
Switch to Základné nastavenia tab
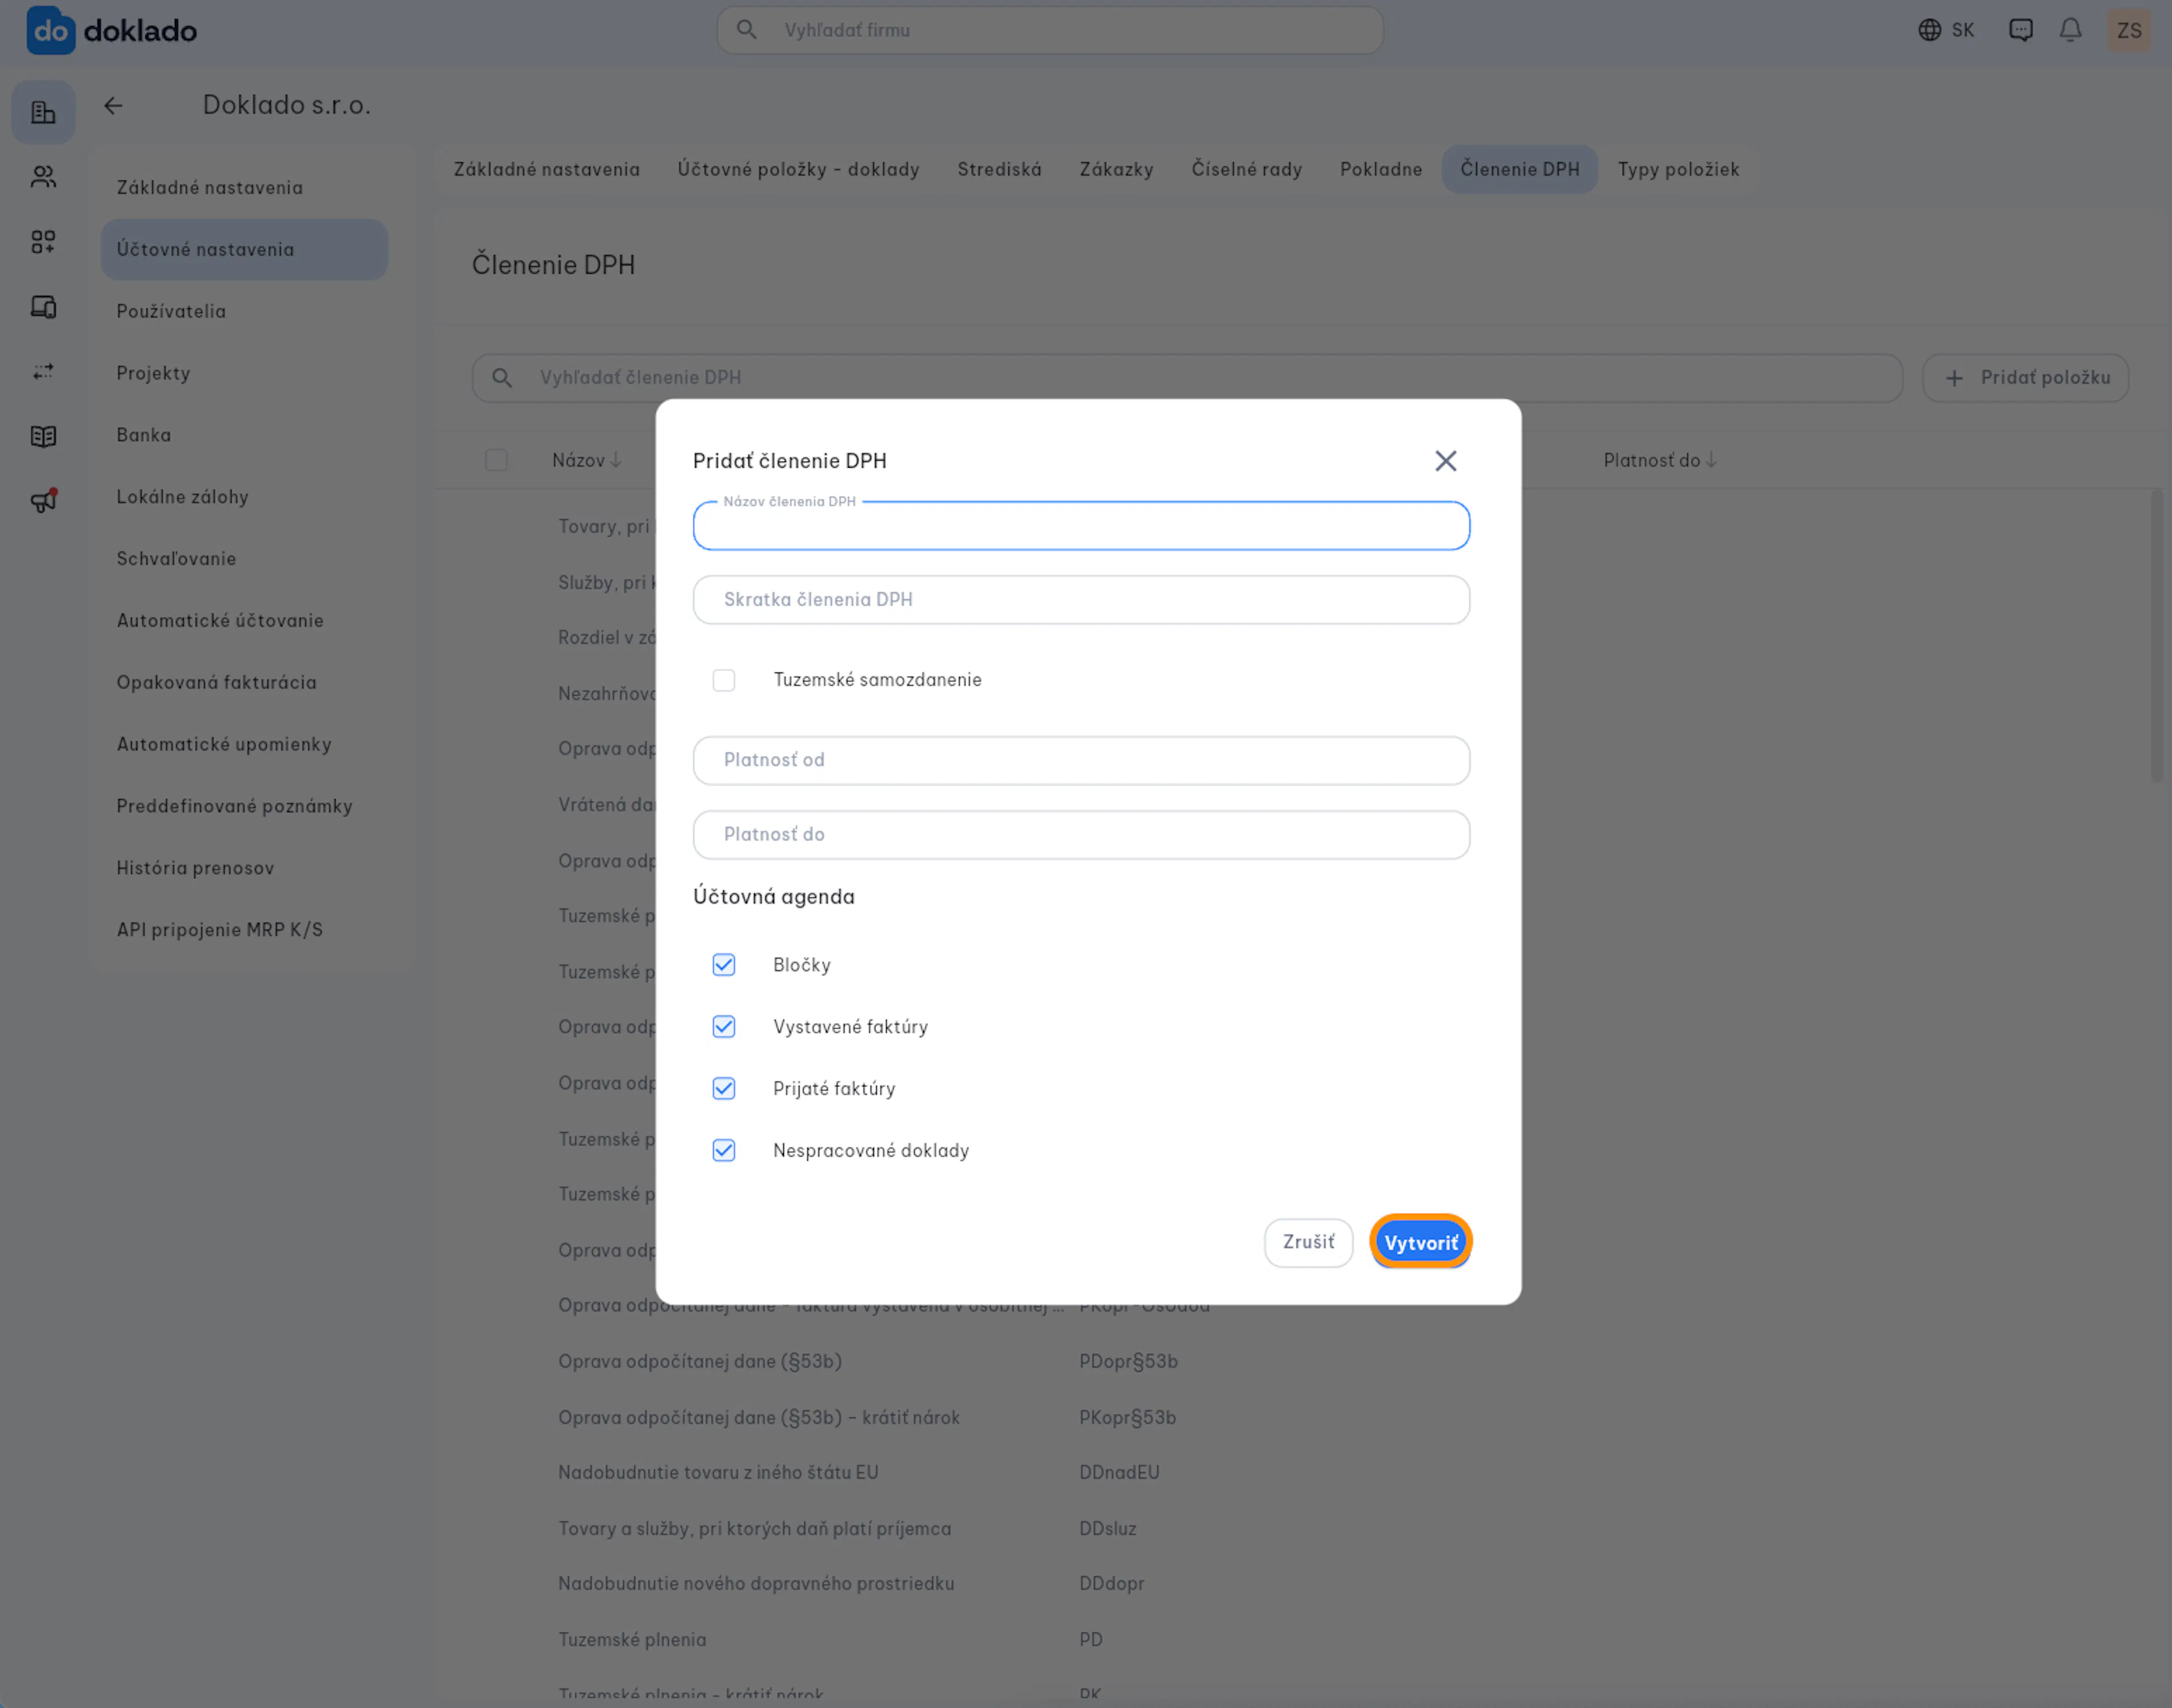[547, 169]
